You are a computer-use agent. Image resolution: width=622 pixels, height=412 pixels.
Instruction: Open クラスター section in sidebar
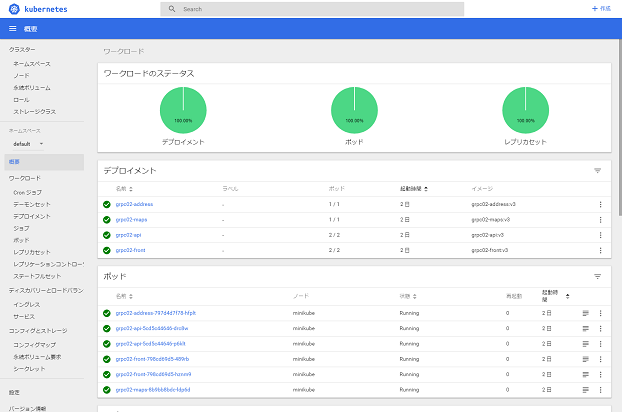22,50
